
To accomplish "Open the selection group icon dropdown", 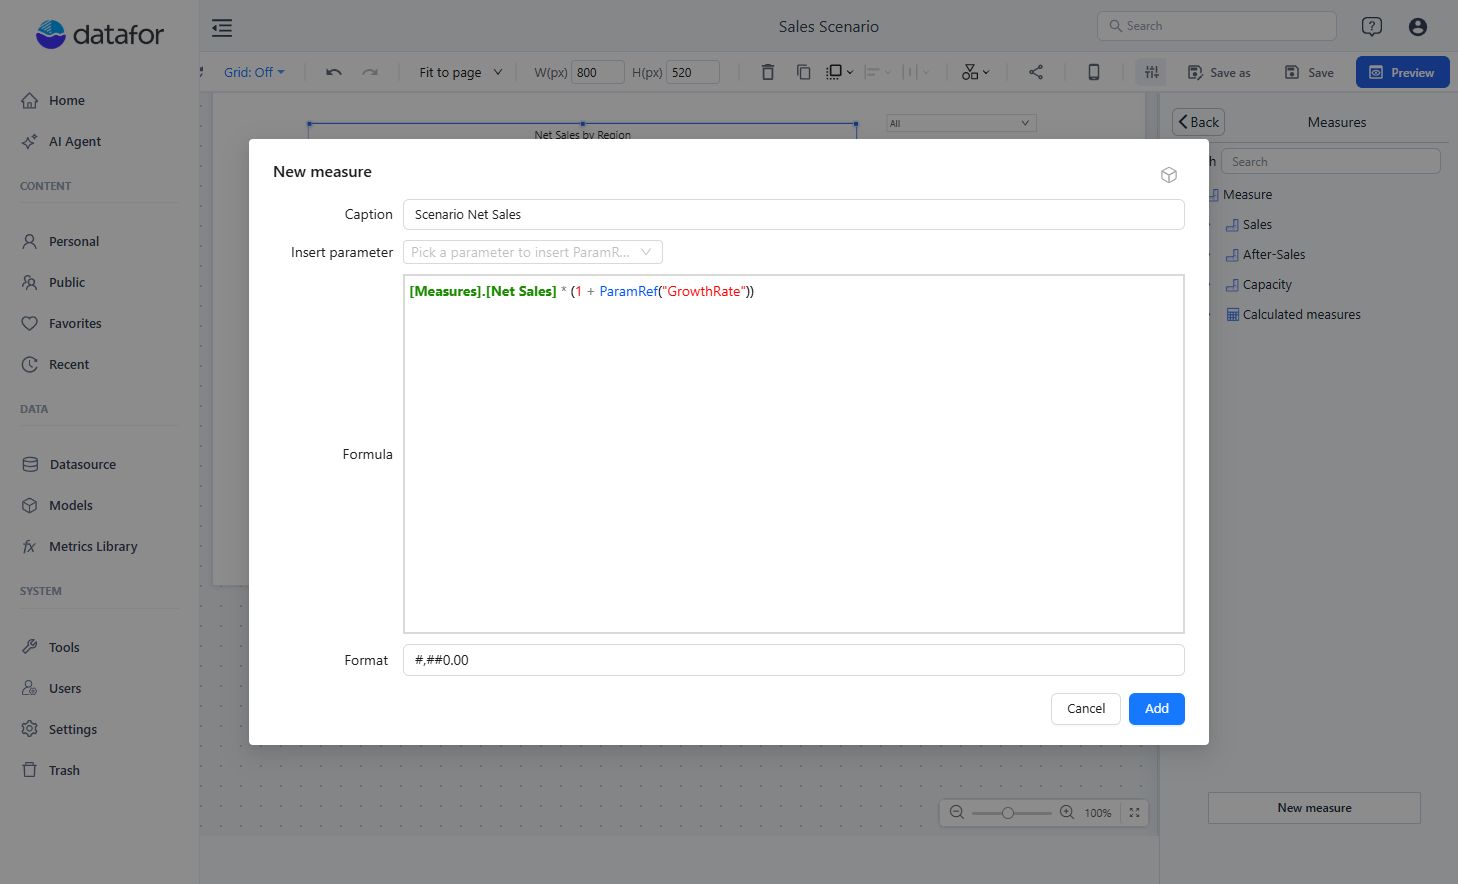I will pyautogui.click(x=840, y=72).
